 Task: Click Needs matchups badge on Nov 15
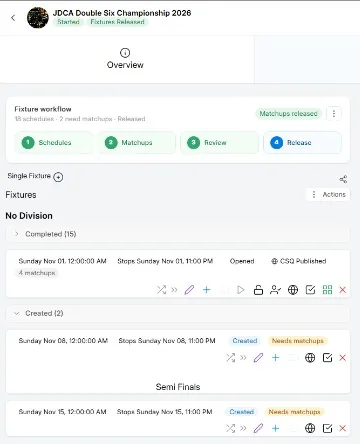[x=294, y=412]
